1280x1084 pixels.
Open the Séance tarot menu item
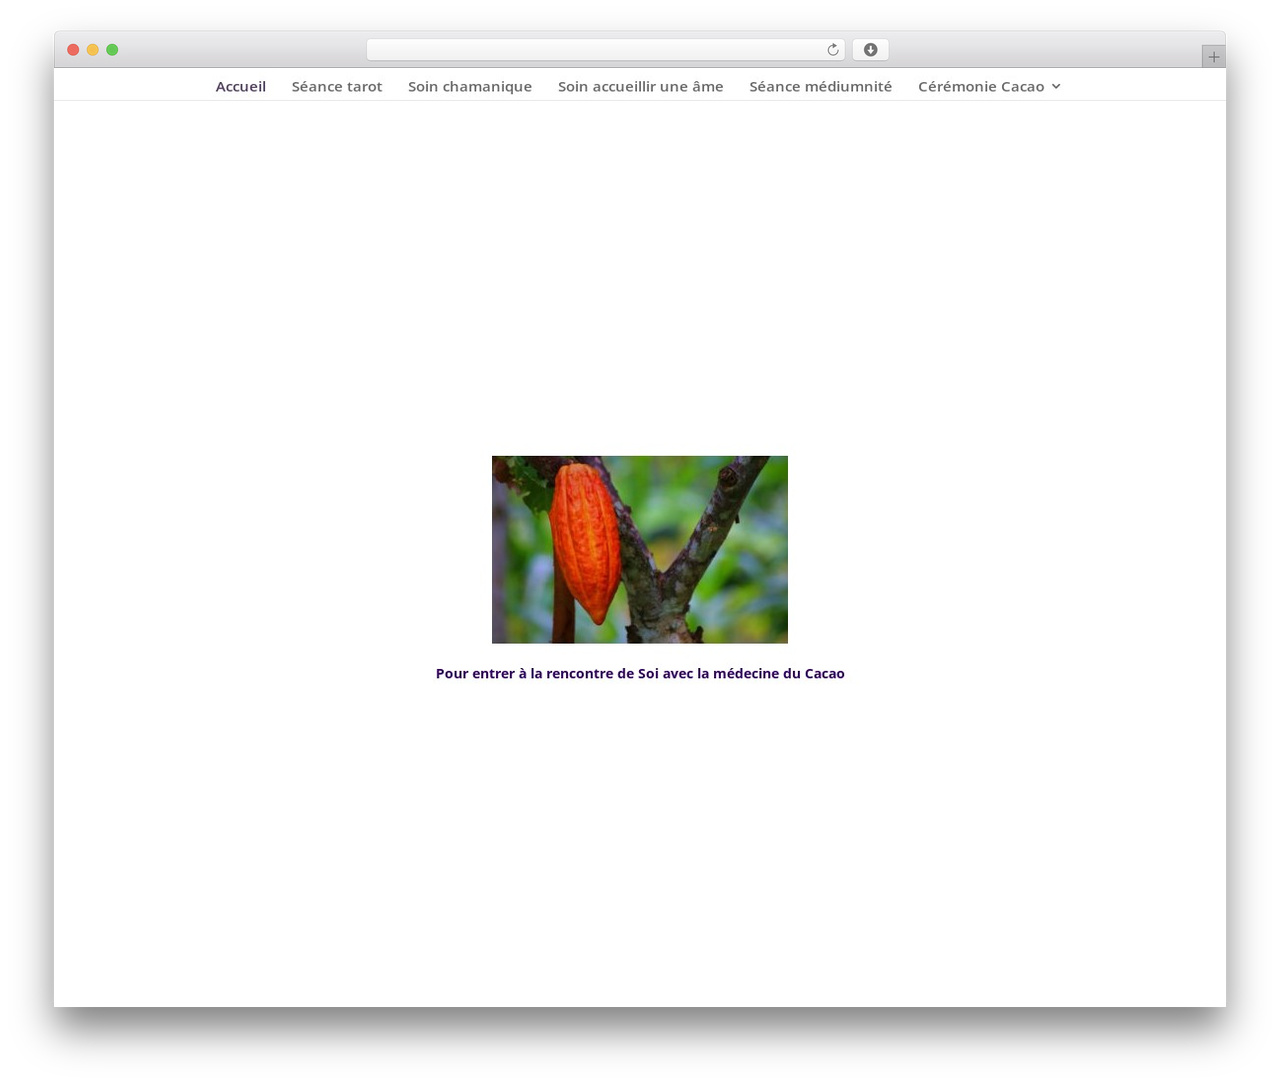pos(337,87)
